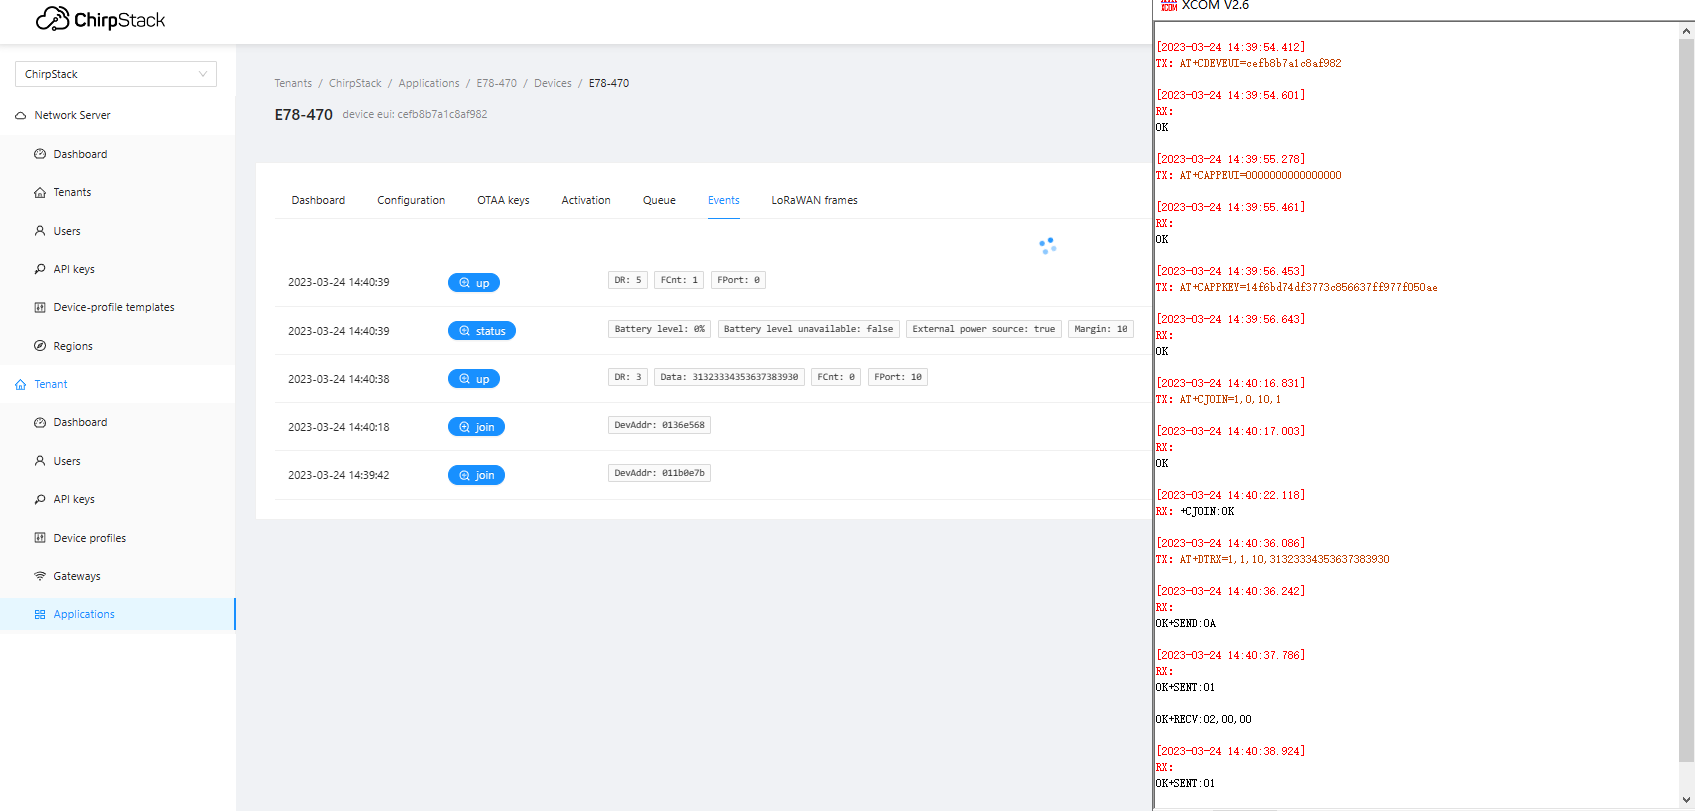Click the Device-profile templates icon
The image size is (1695, 811).
pyautogui.click(x=40, y=307)
